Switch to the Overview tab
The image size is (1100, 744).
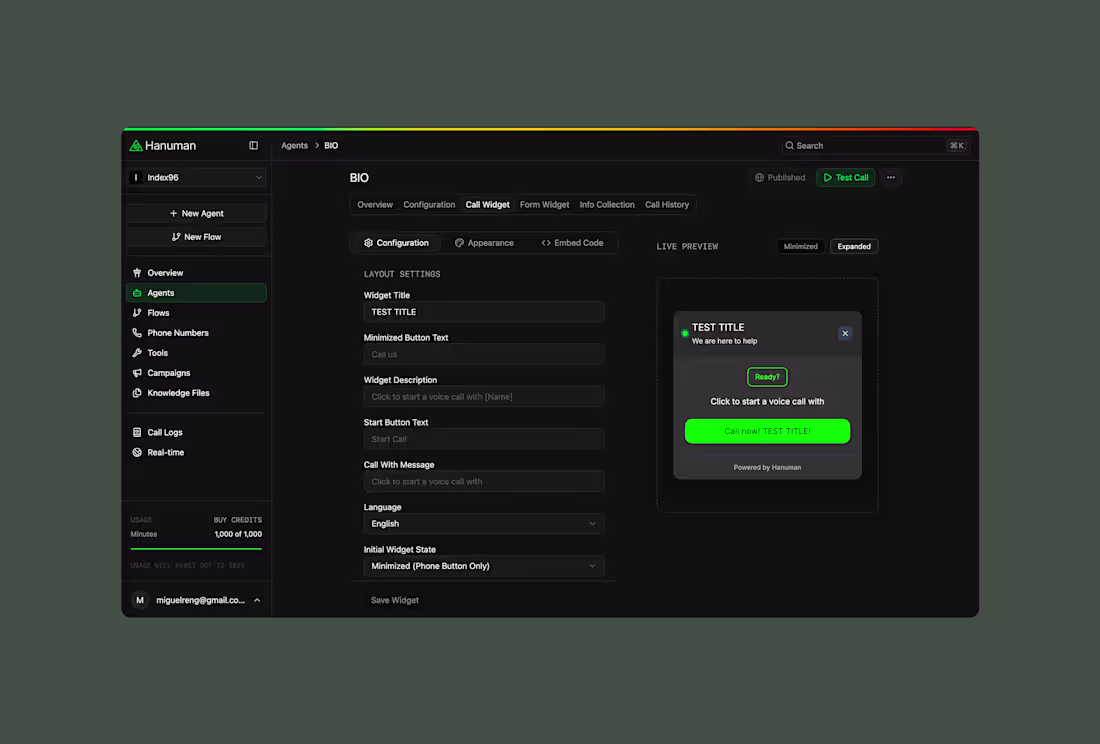(x=375, y=205)
